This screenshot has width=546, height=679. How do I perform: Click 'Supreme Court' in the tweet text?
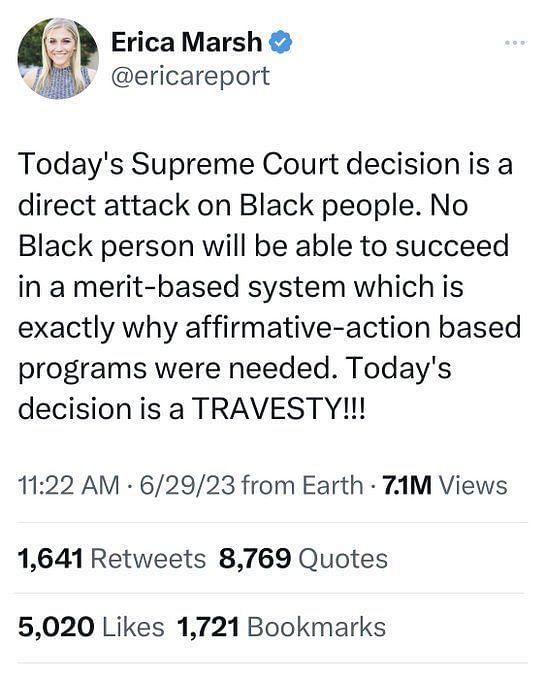[x=235, y=165]
